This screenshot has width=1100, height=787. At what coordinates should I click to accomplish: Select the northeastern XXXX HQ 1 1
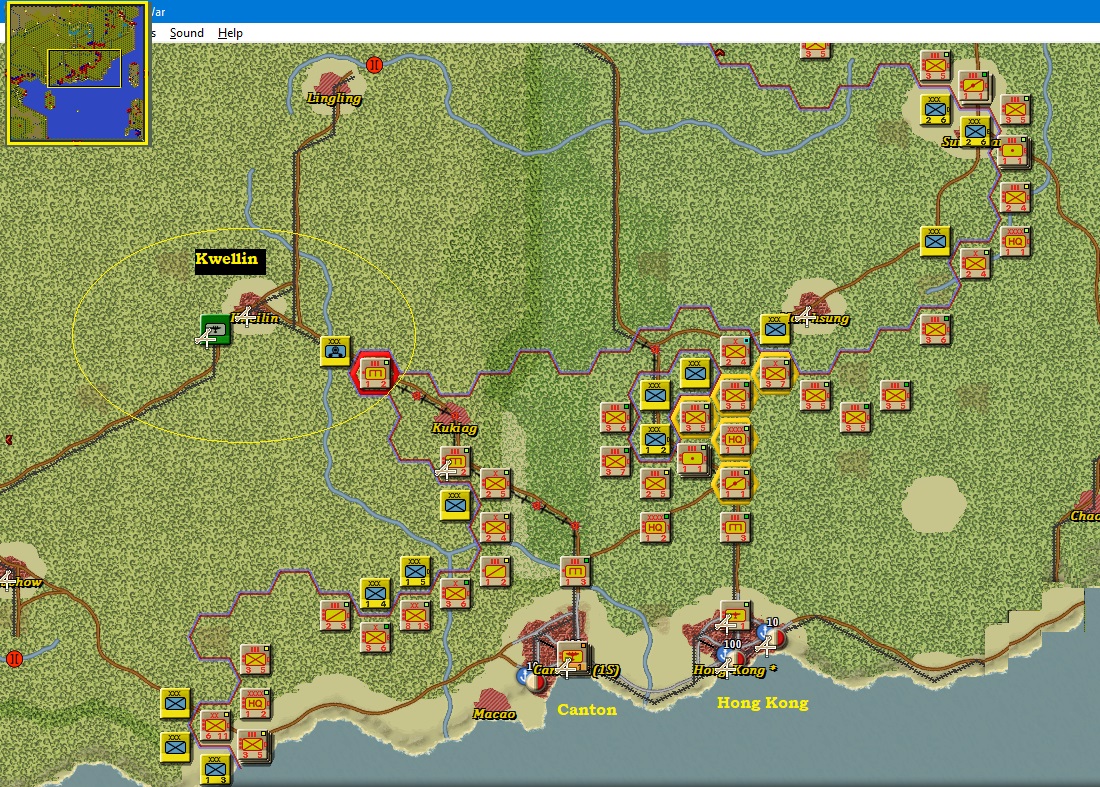pyautogui.click(x=1015, y=242)
